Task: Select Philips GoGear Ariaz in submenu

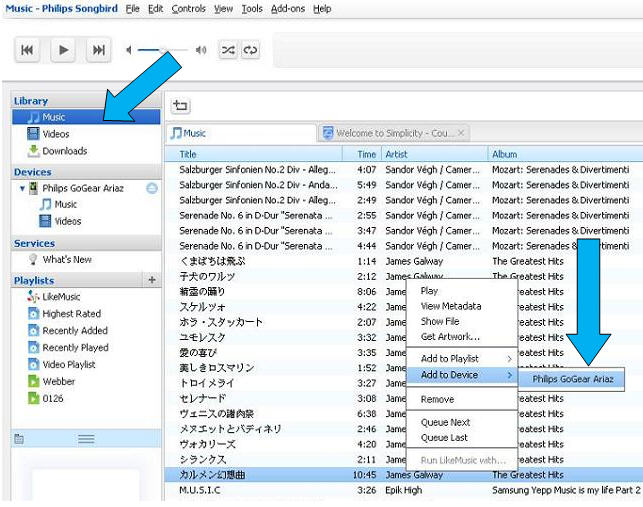Action: 572,379
